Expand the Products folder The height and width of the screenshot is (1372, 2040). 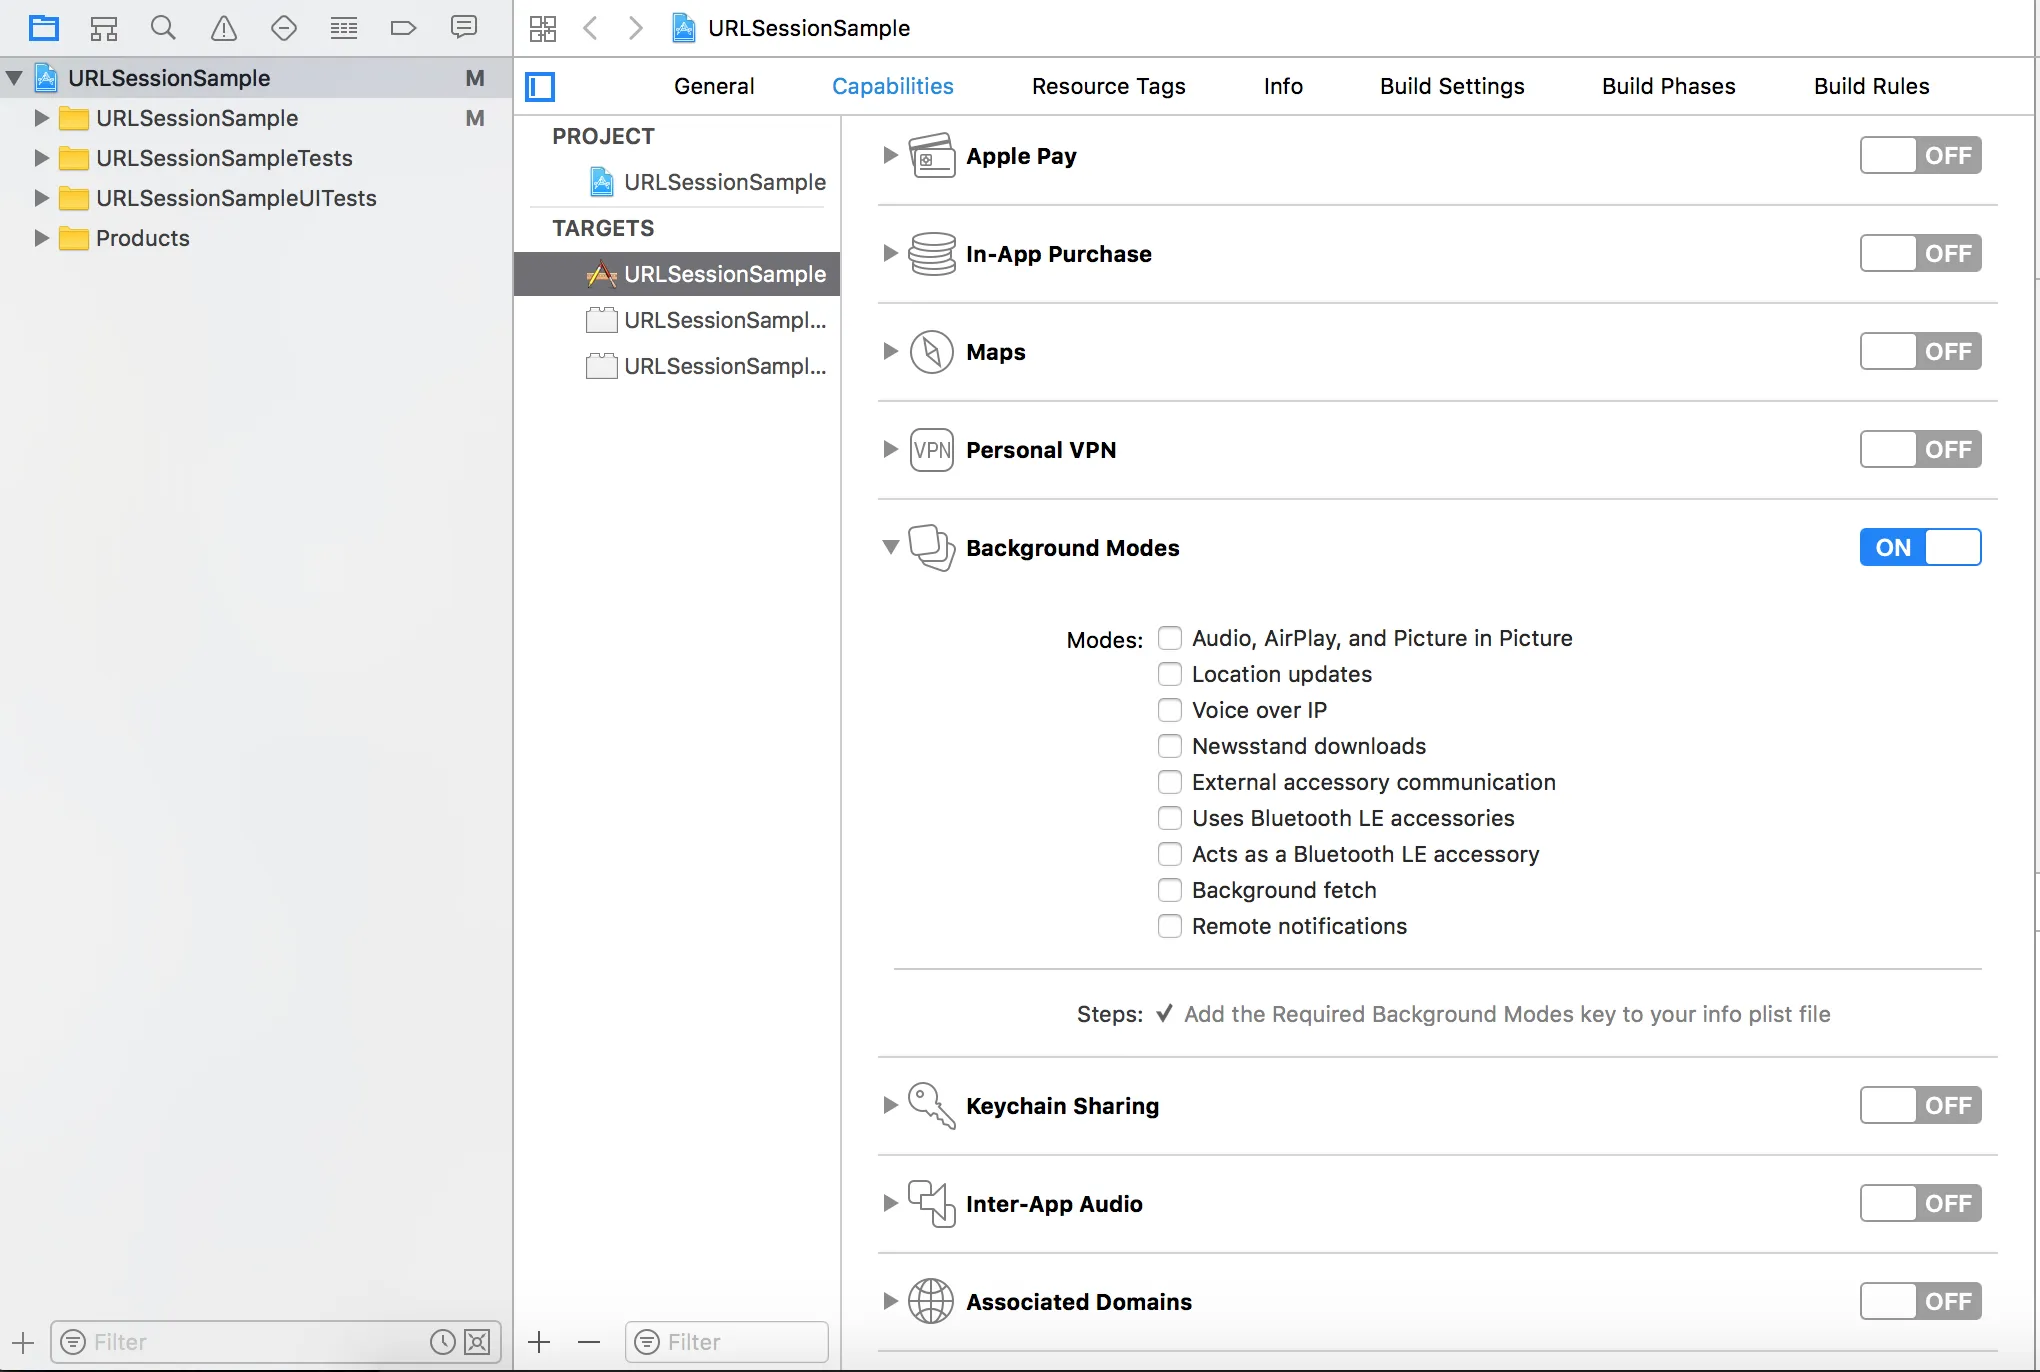point(41,238)
